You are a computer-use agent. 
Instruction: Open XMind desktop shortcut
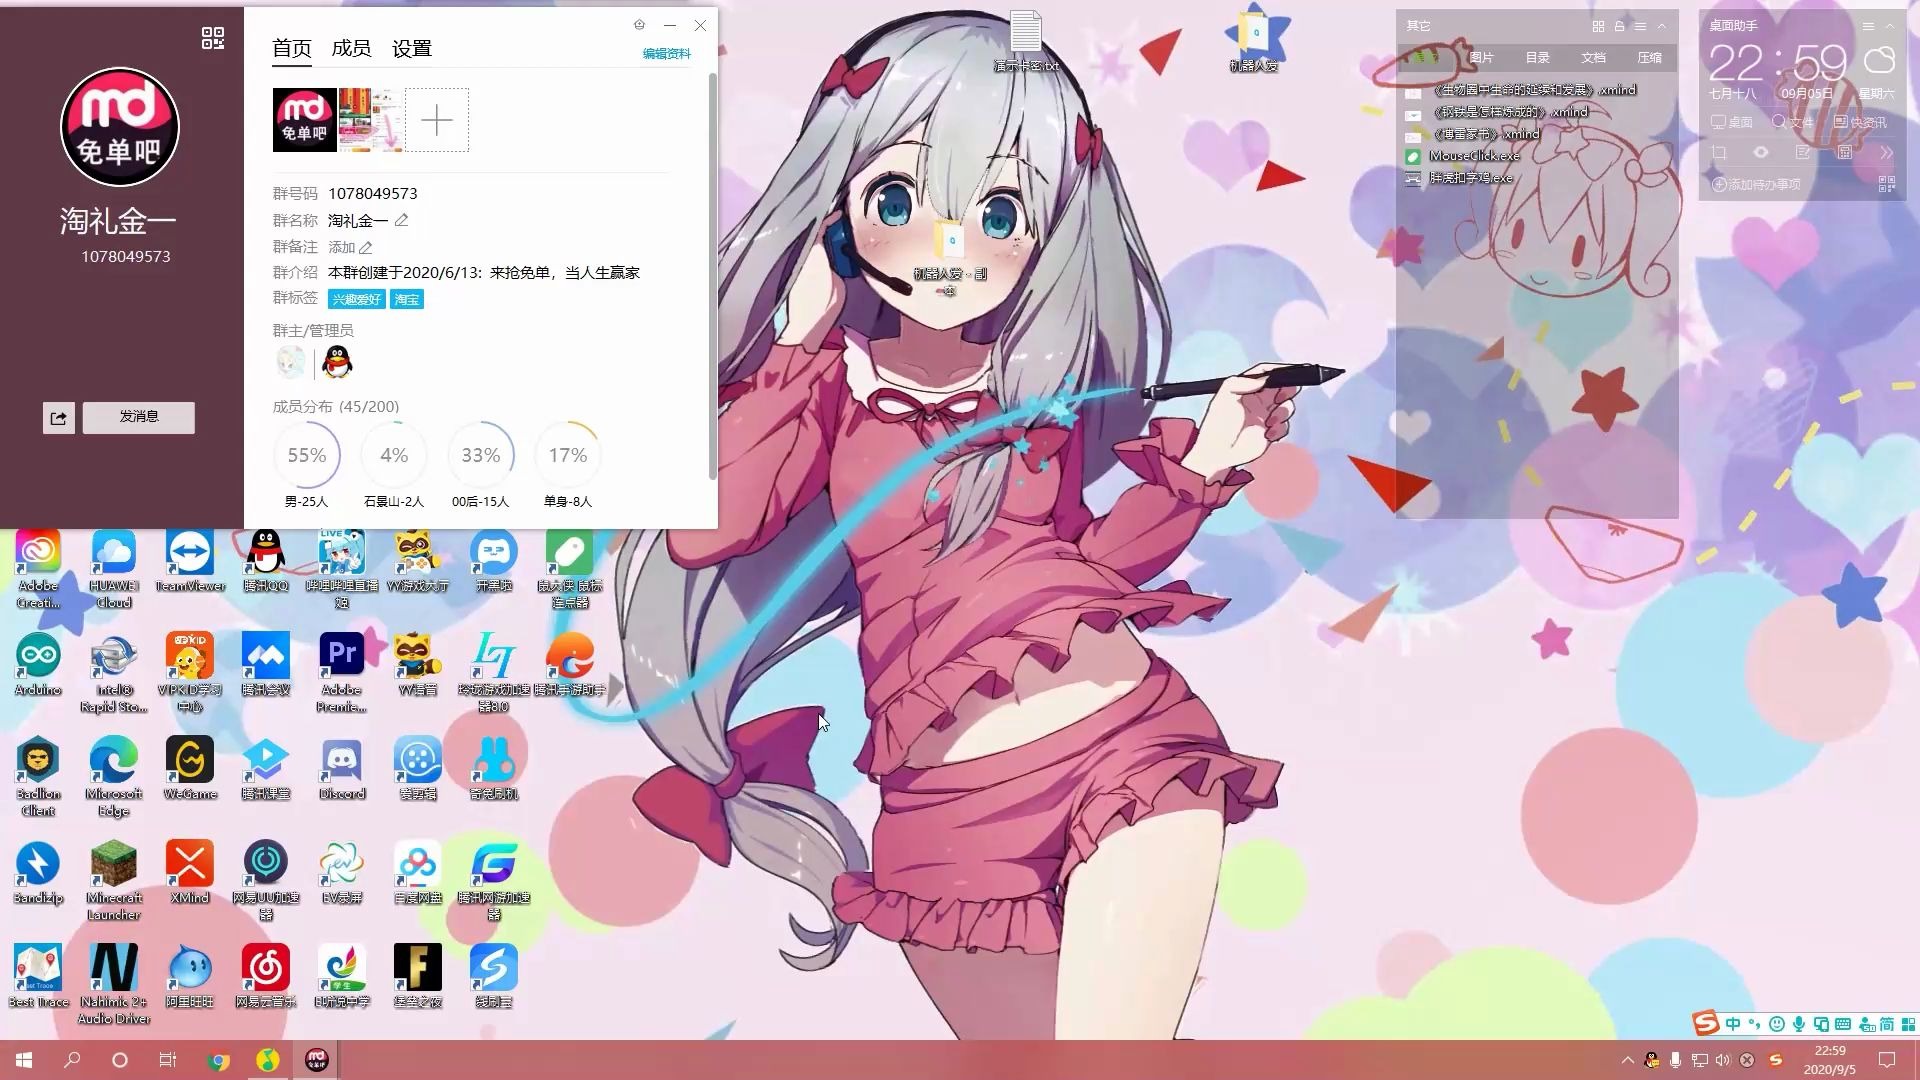point(190,872)
